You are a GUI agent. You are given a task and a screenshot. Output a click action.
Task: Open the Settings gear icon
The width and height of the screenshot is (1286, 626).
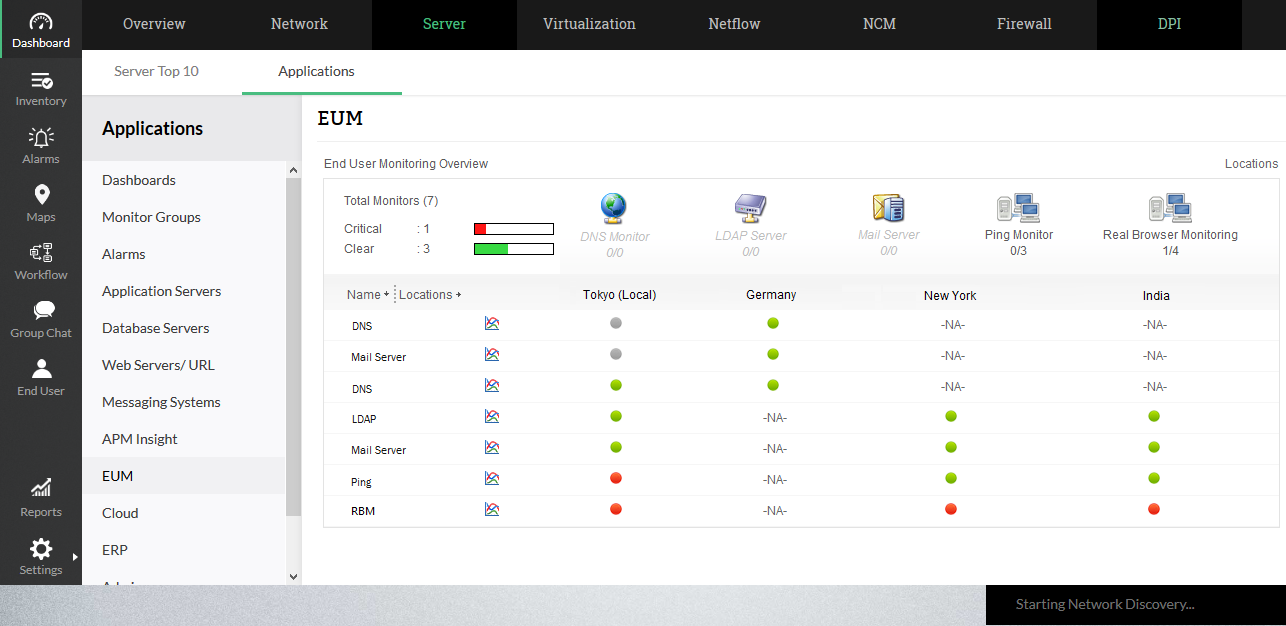coord(41,548)
